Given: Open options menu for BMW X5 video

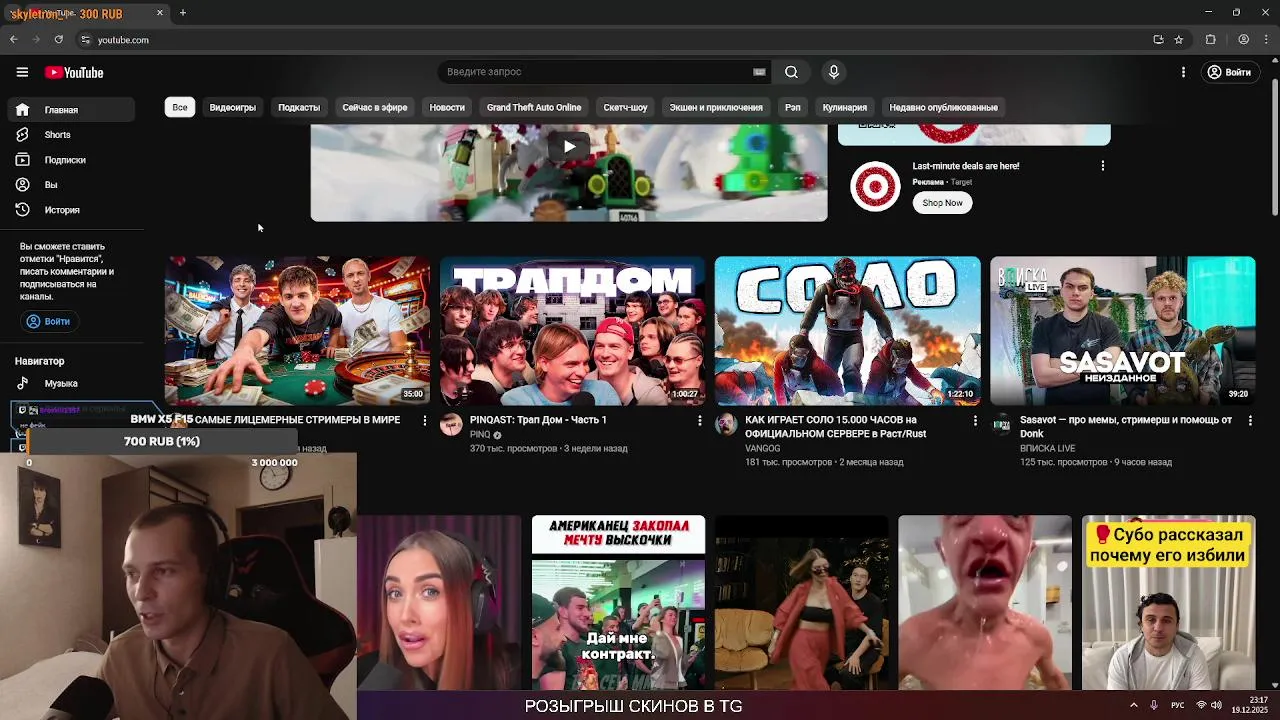Looking at the screenshot, I should click(x=425, y=421).
